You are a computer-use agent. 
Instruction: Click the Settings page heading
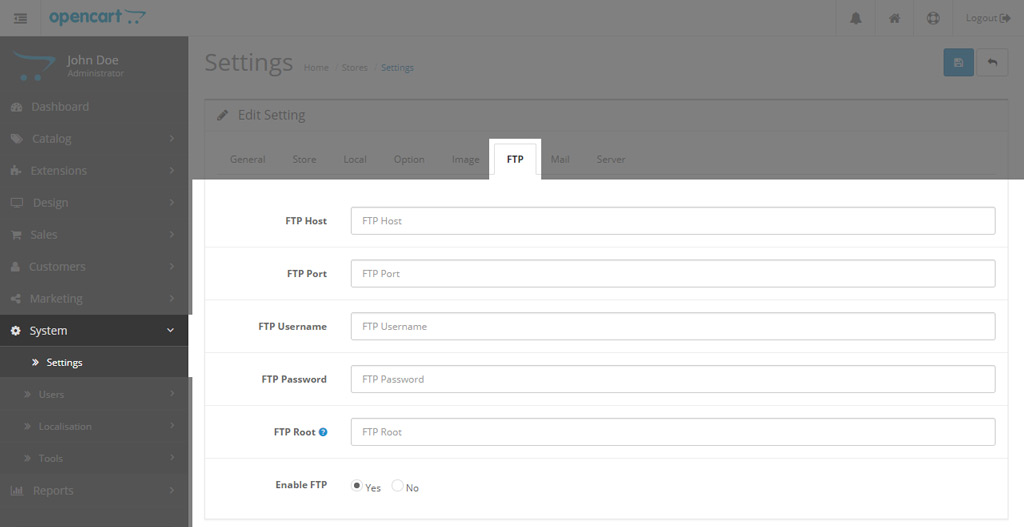point(249,63)
